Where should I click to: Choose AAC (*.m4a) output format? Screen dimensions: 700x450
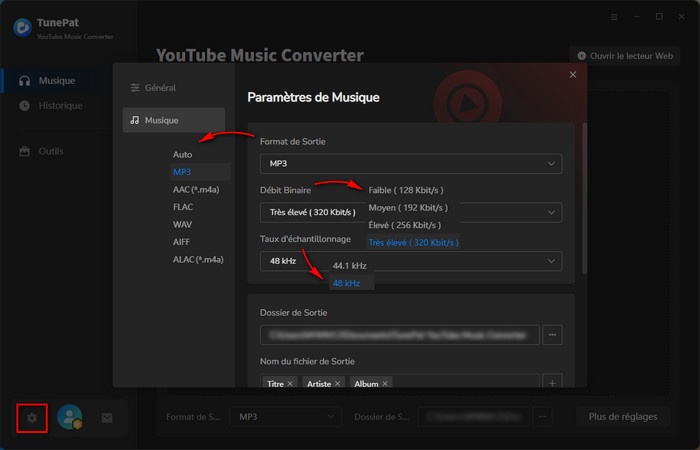pos(196,190)
